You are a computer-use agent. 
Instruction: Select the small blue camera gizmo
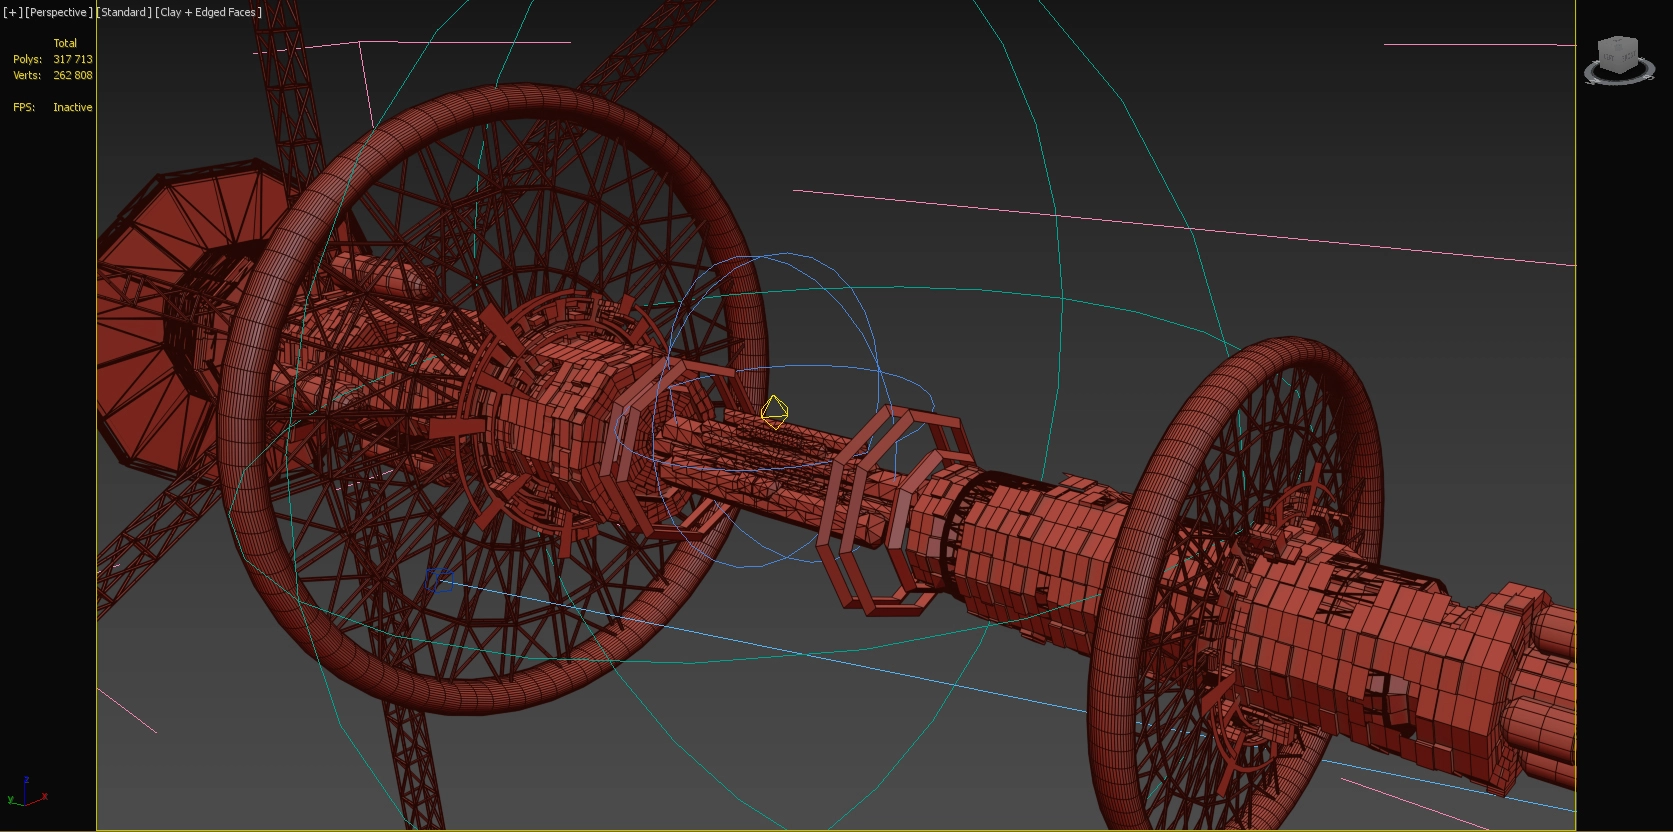point(437,580)
